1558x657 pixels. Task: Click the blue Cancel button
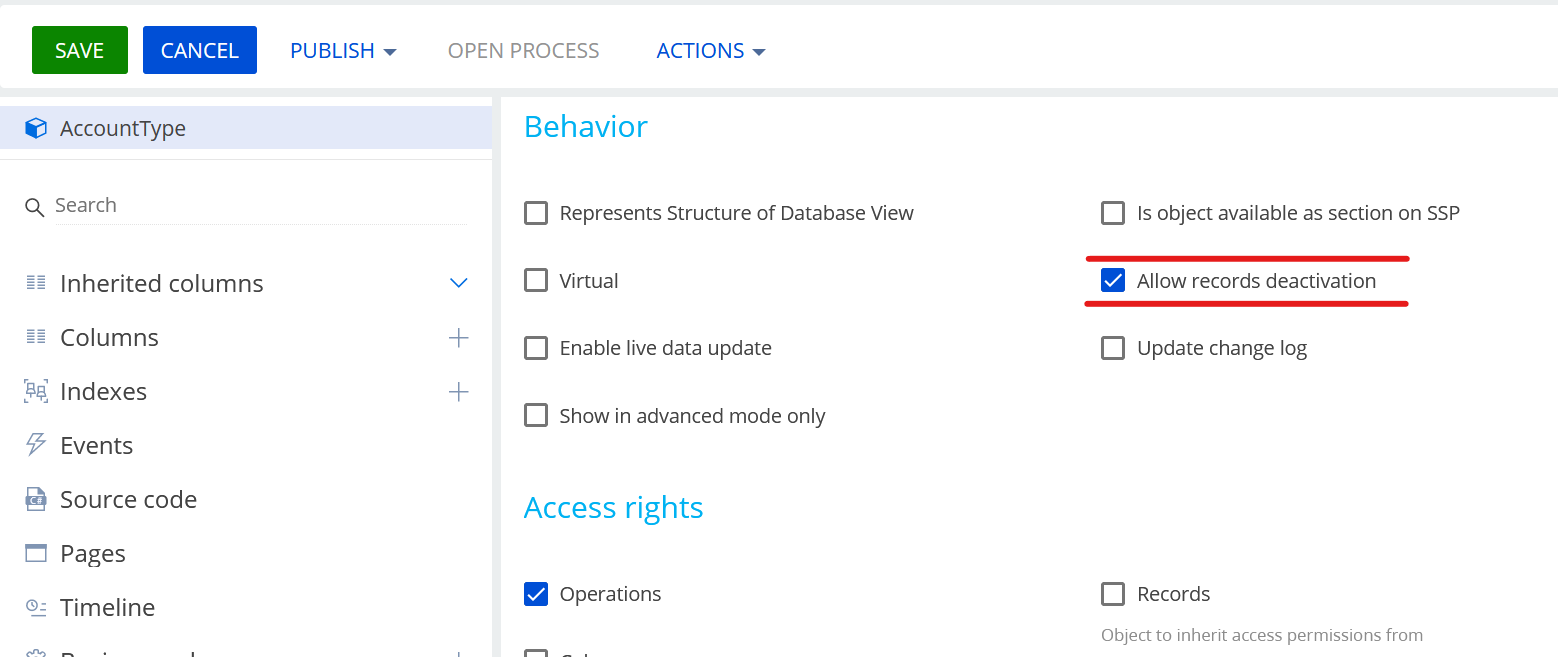coord(200,51)
